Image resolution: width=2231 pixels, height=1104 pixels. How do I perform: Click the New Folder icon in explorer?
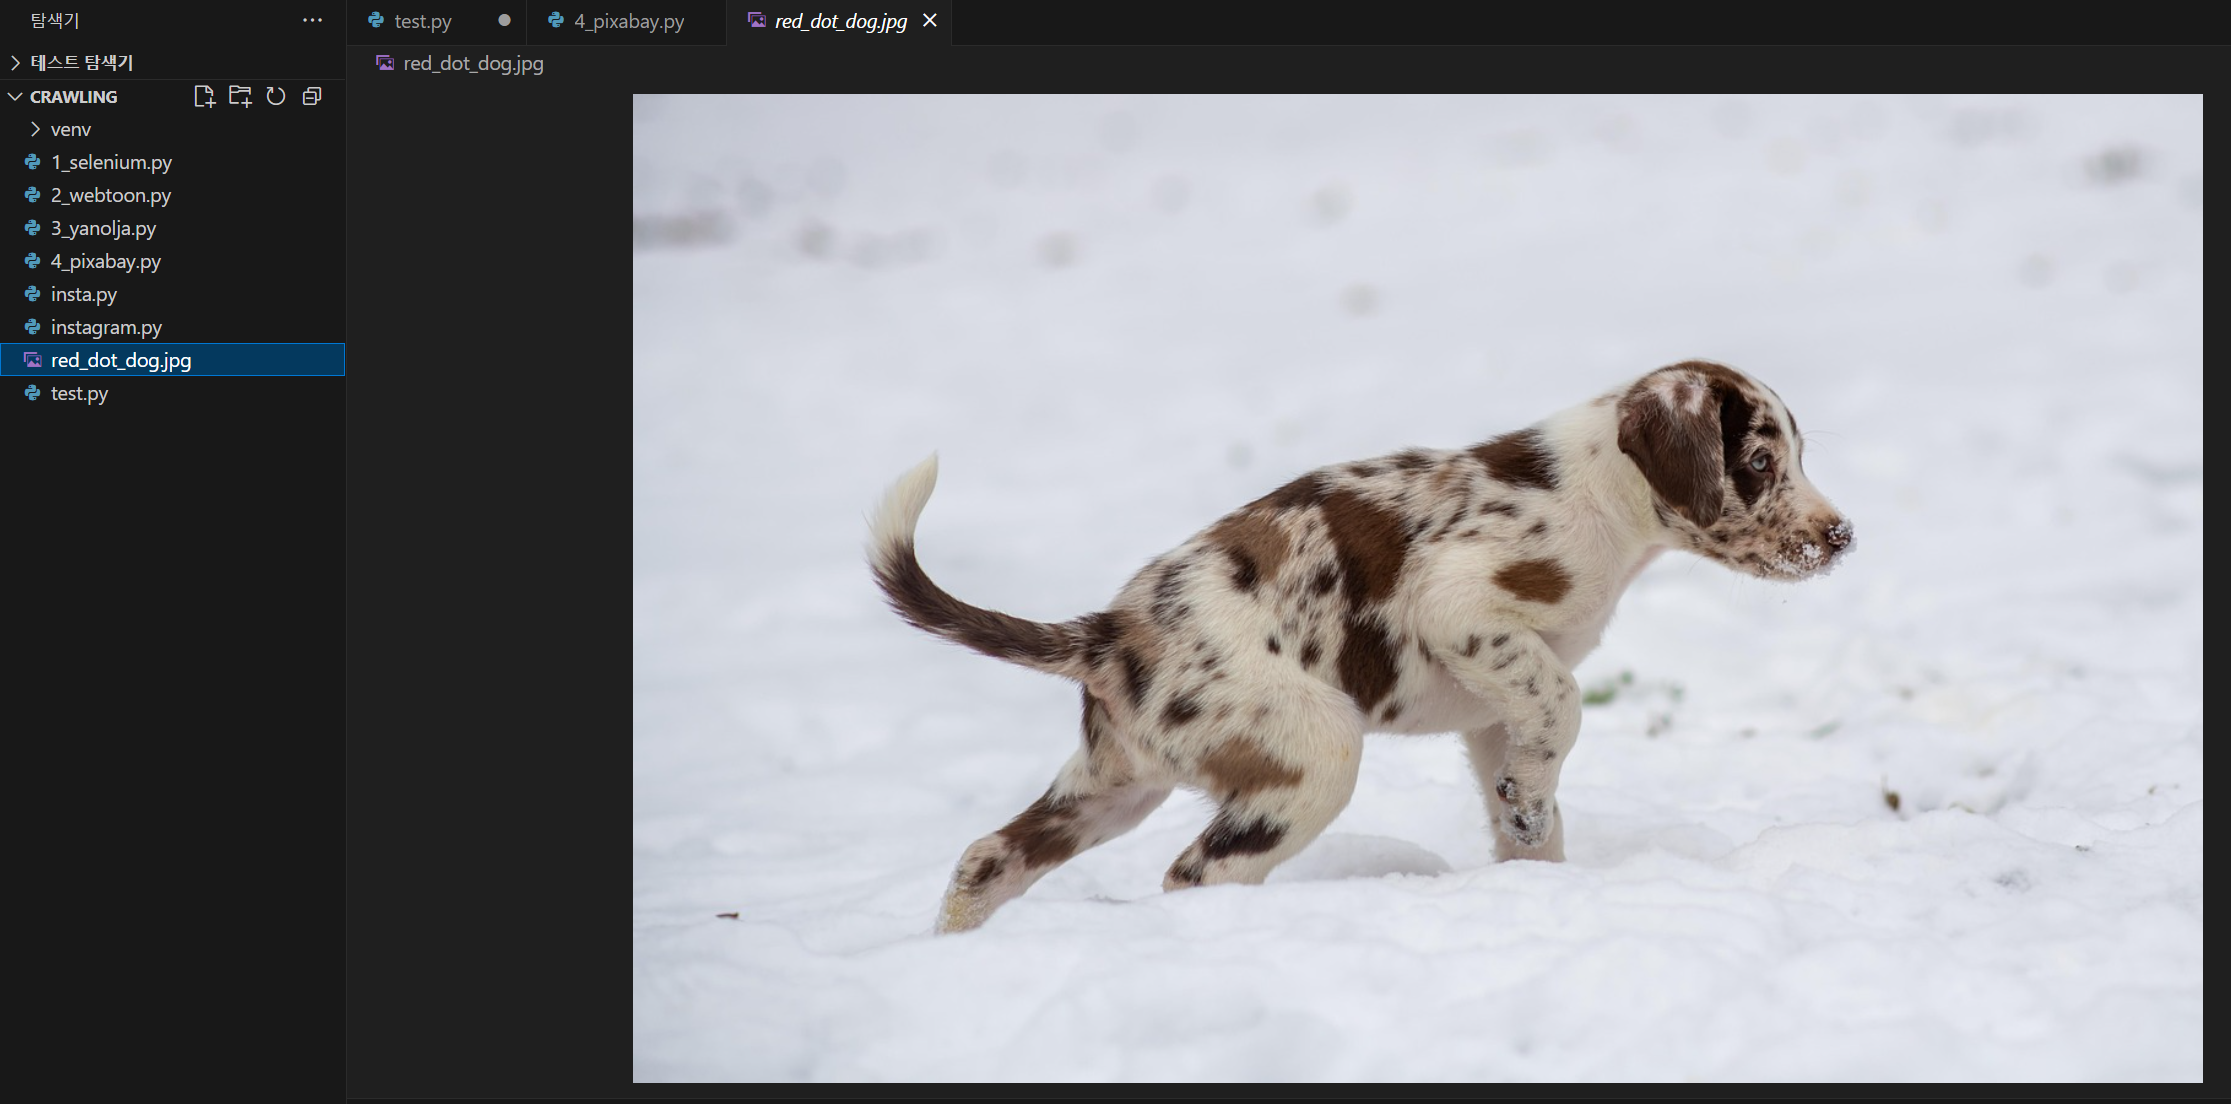[240, 96]
